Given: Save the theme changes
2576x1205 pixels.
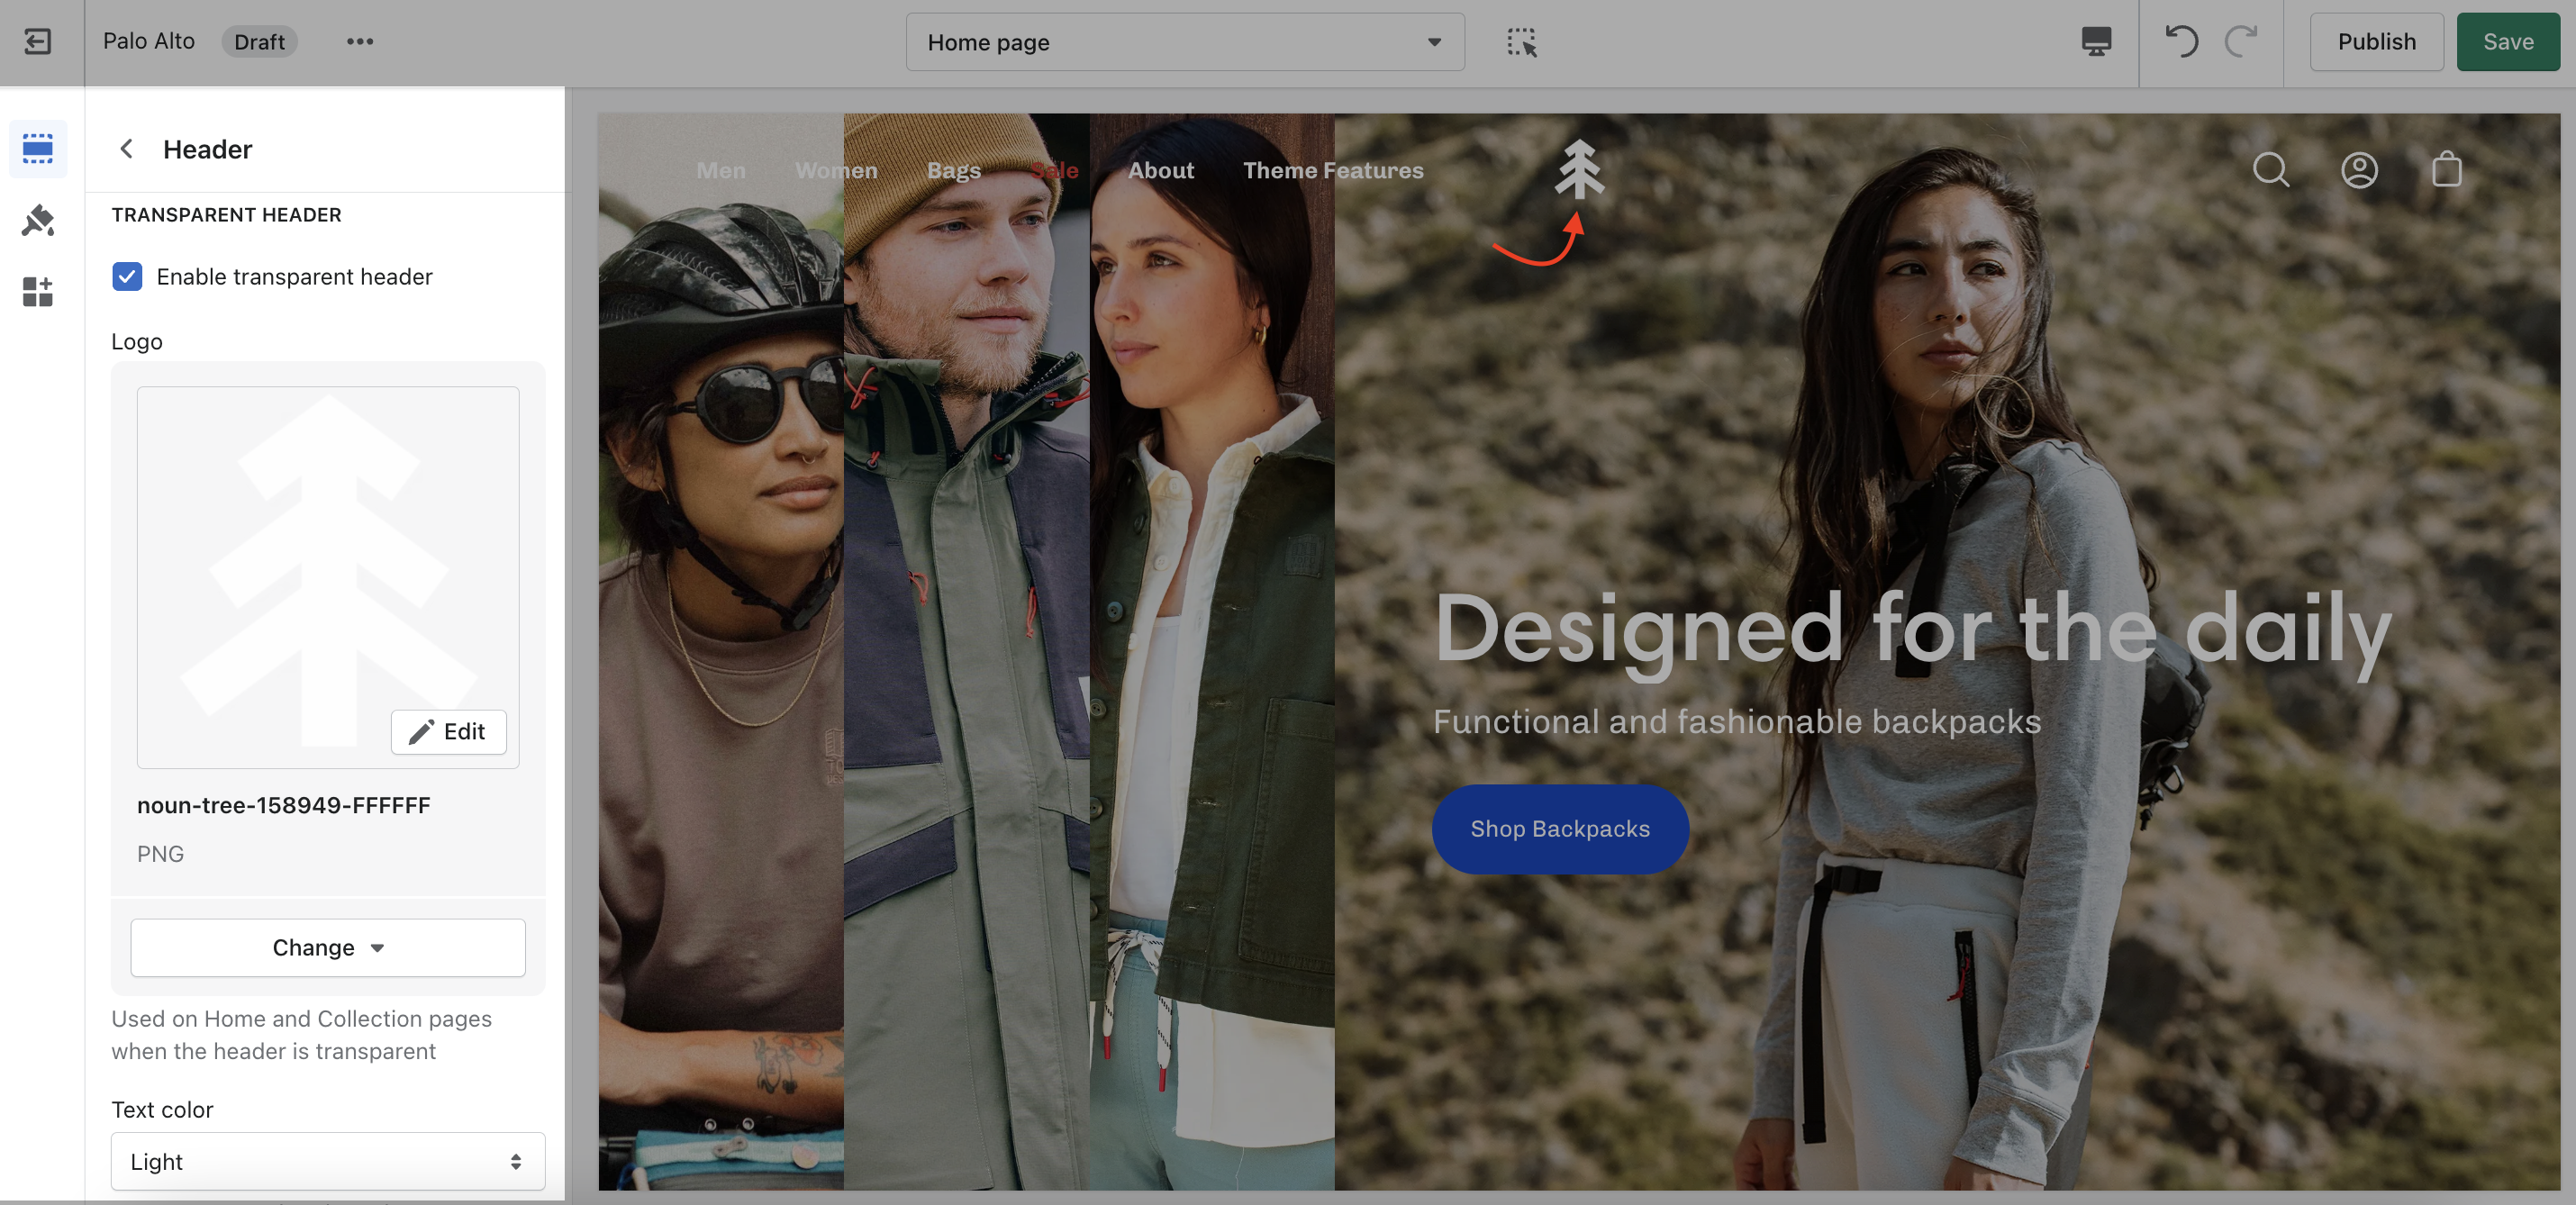Looking at the screenshot, I should pos(2507,41).
